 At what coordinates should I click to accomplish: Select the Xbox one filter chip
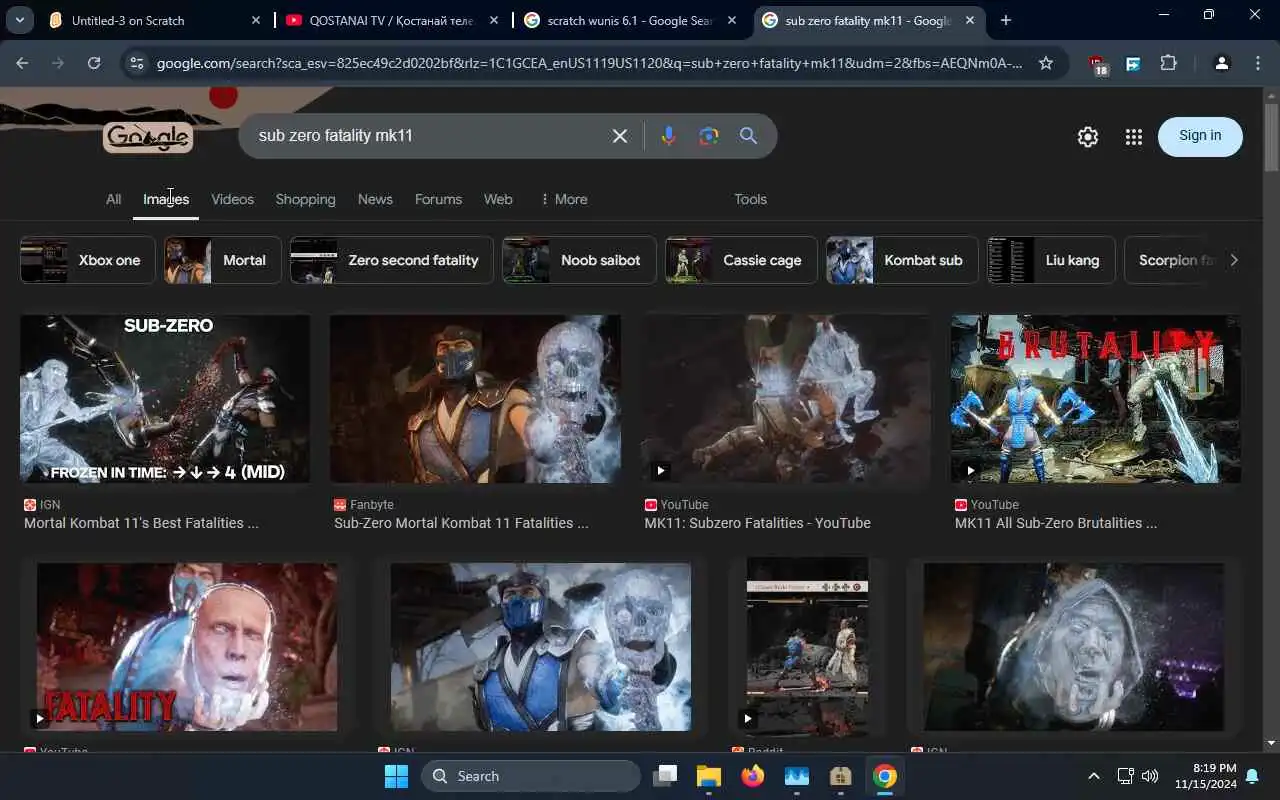pos(88,260)
